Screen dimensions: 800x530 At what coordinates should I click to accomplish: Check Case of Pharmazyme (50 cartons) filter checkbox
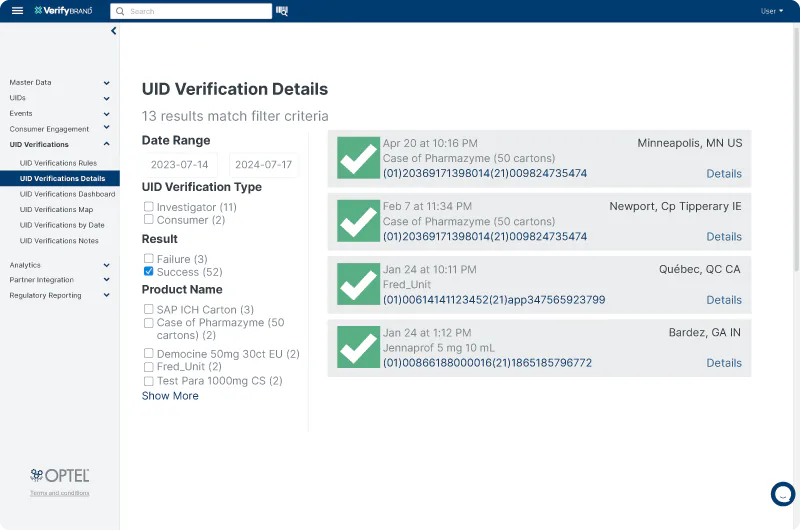pyautogui.click(x=148, y=323)
